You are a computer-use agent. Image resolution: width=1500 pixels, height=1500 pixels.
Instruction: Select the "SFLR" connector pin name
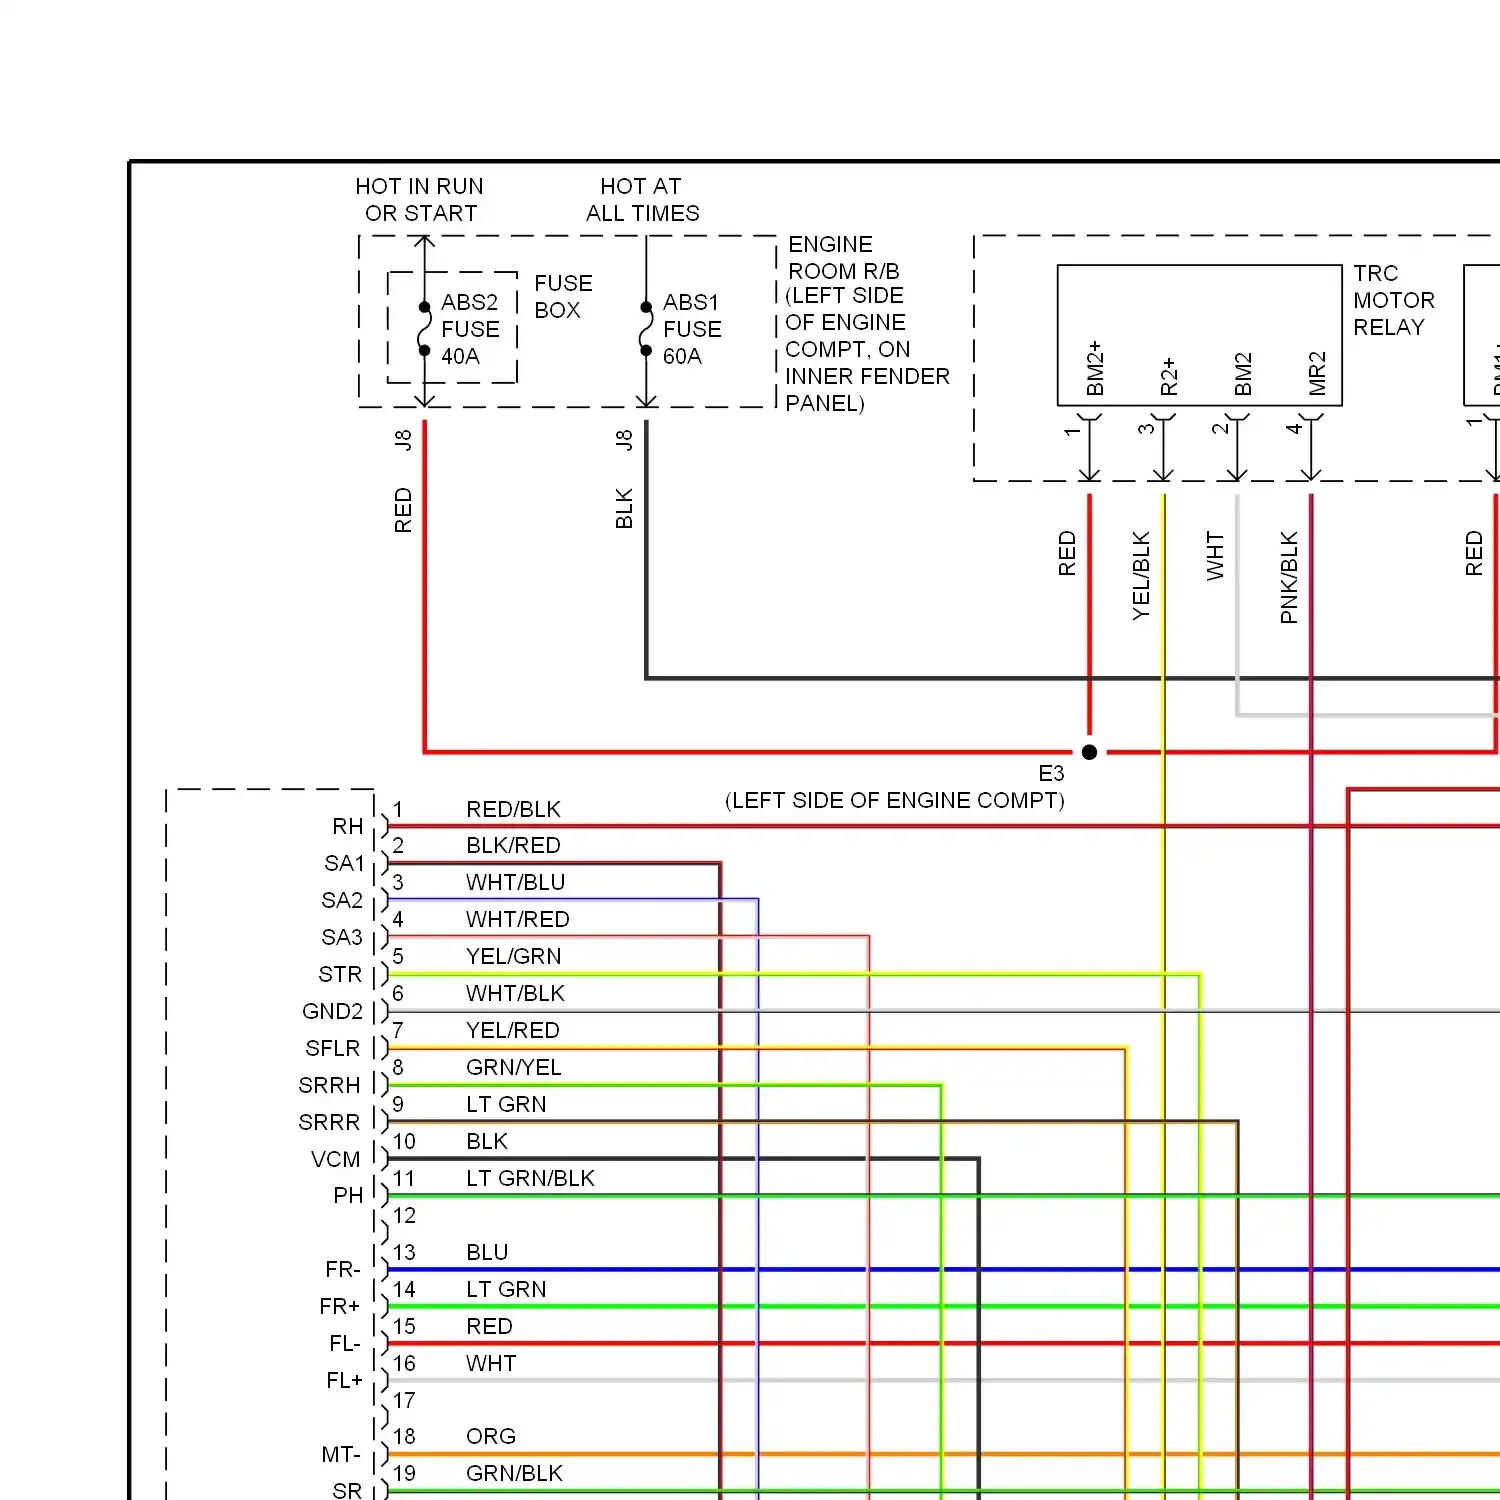332,1048
